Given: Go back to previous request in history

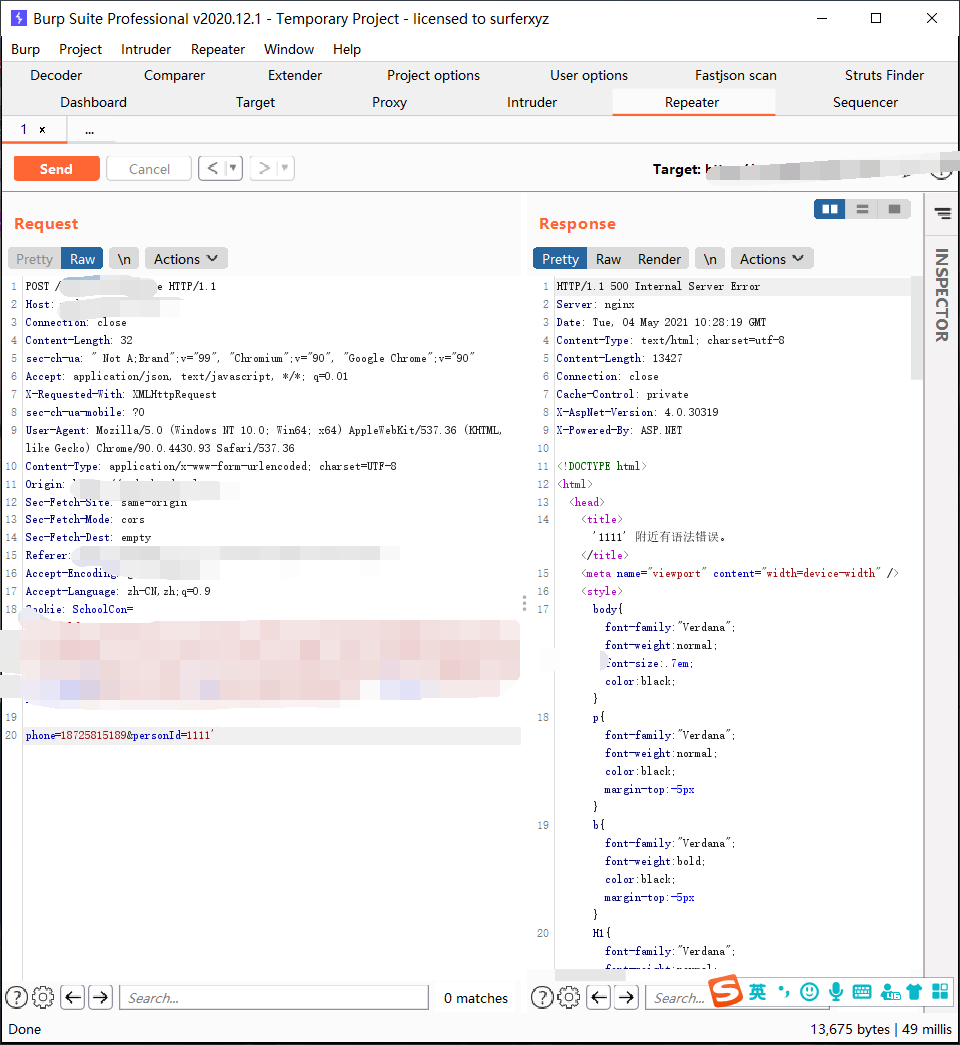Looking at the screenshot, I should point(212,168).
